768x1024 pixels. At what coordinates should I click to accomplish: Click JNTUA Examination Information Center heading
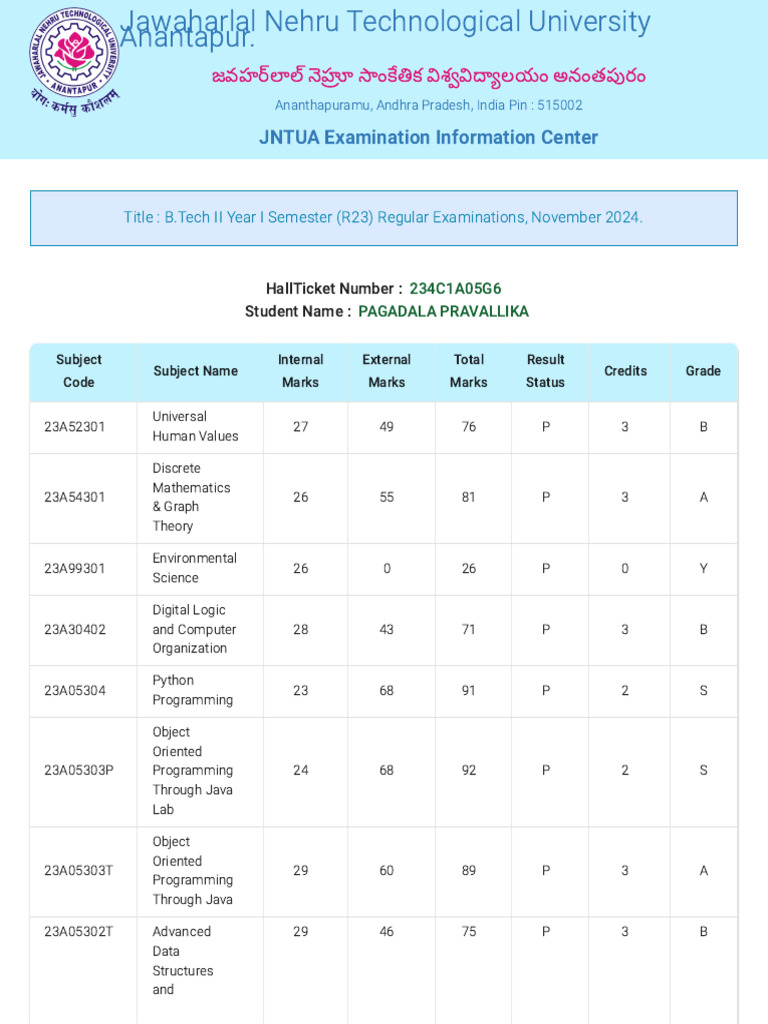[428, 137]
